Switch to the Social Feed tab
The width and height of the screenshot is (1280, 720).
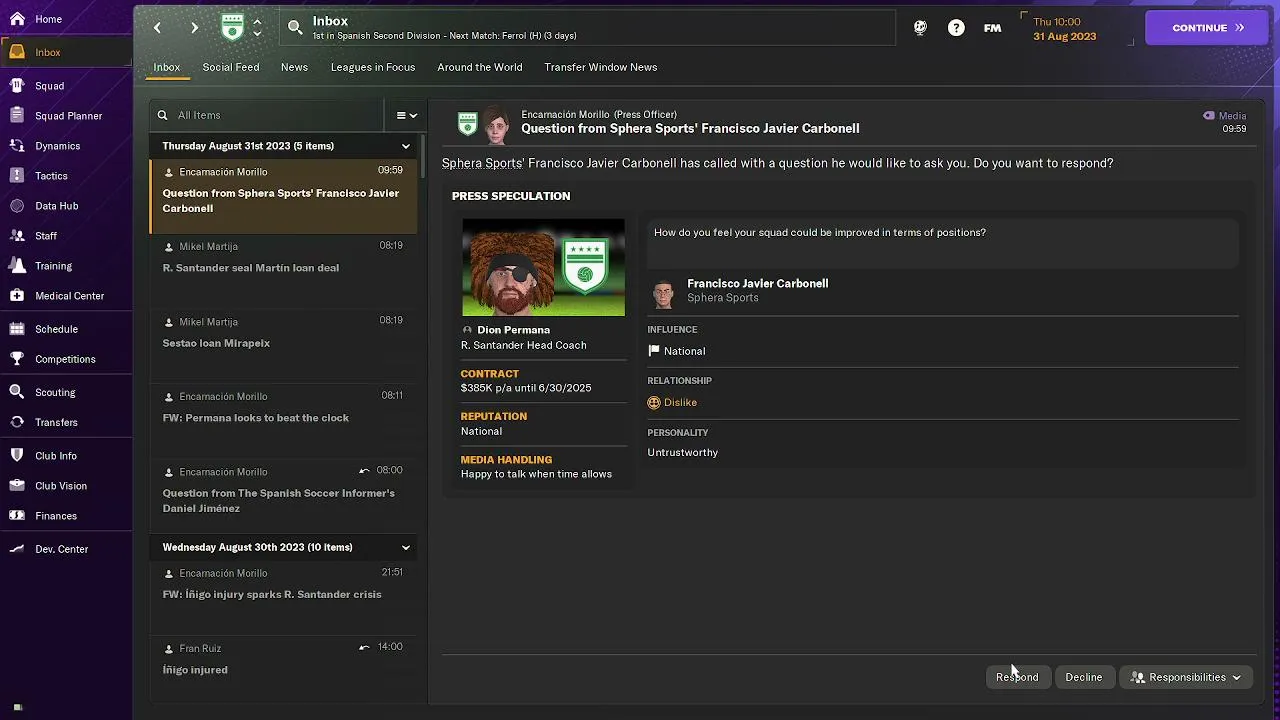click(x=231, y=67)
